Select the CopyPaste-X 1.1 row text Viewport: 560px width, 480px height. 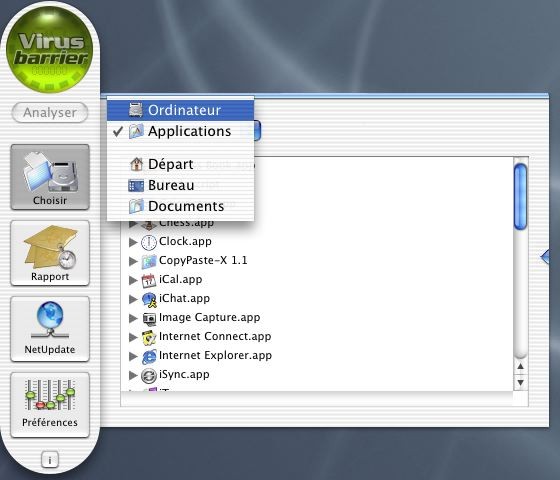[x=203, y=260]
